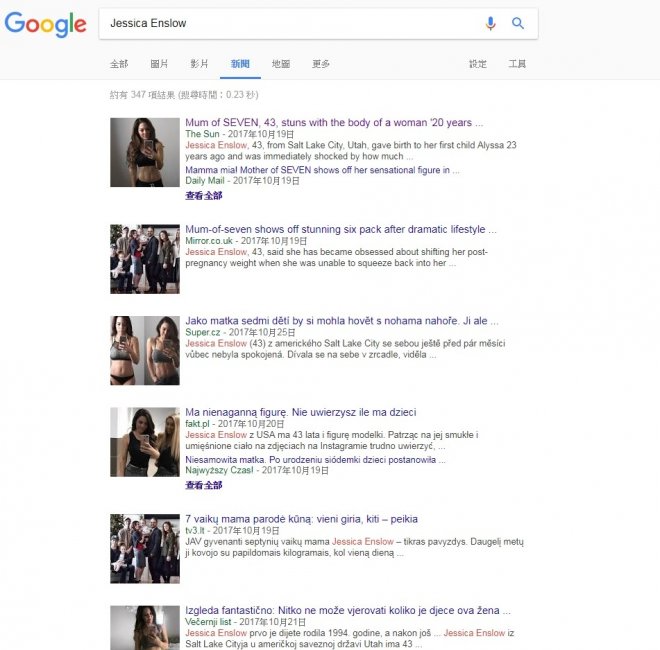
Task: Switch to the 地圖 tab
Action: point(280,64)
